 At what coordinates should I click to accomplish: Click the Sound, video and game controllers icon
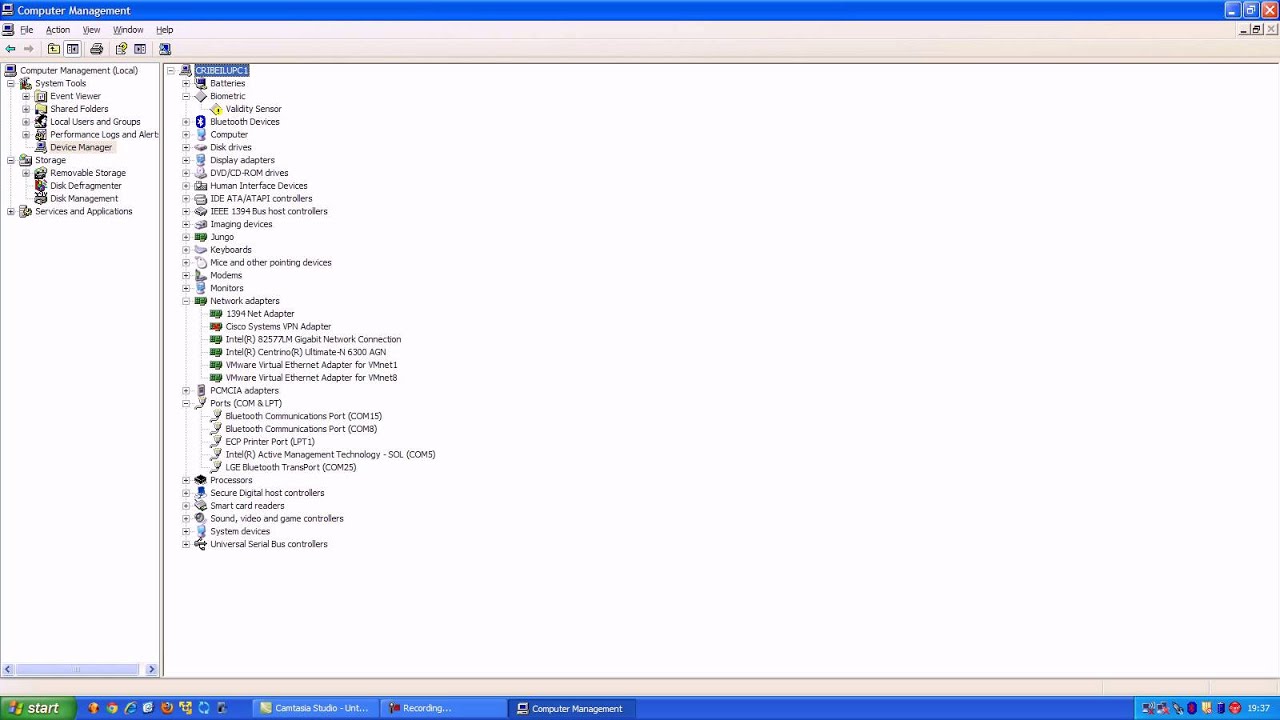click(x=201, y=519)
